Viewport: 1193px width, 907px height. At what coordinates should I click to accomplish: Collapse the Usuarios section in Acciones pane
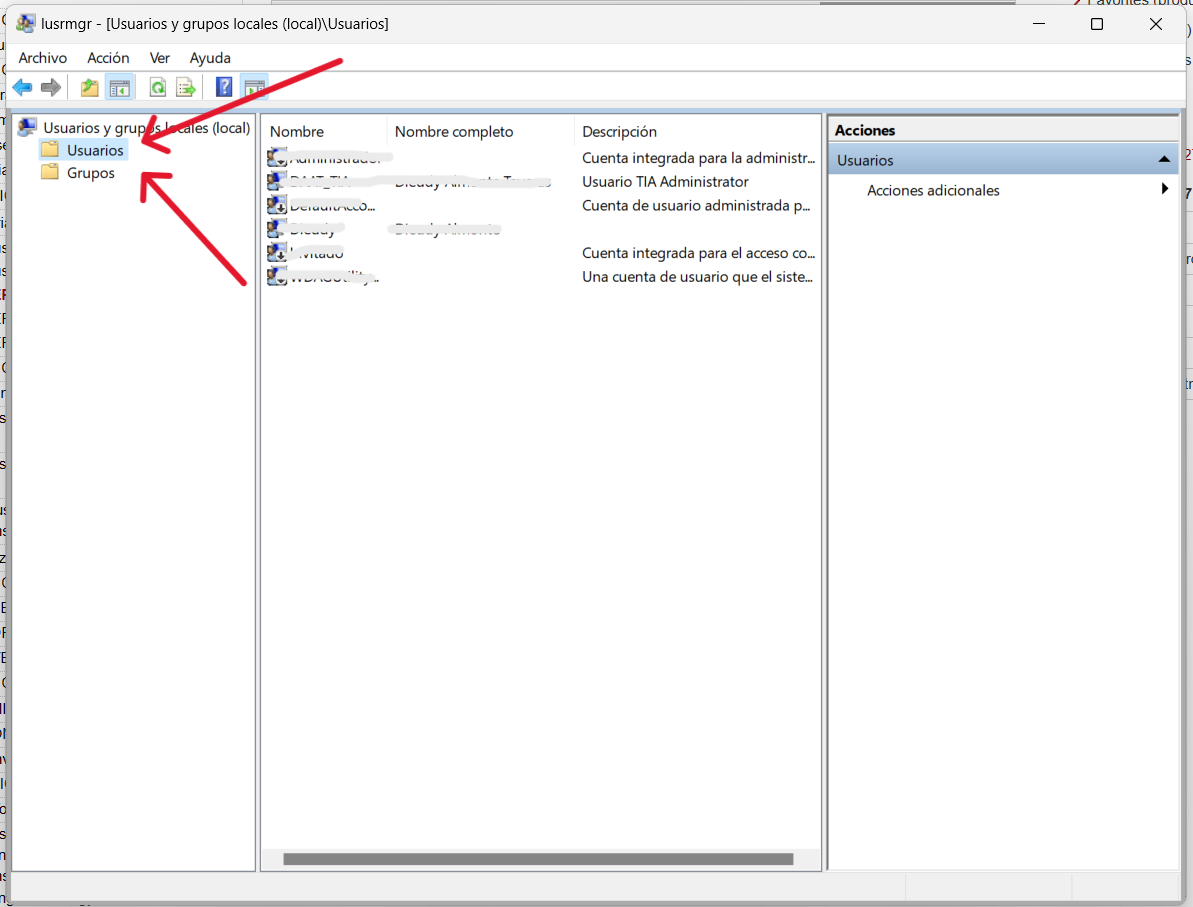tap(1164, 159)
